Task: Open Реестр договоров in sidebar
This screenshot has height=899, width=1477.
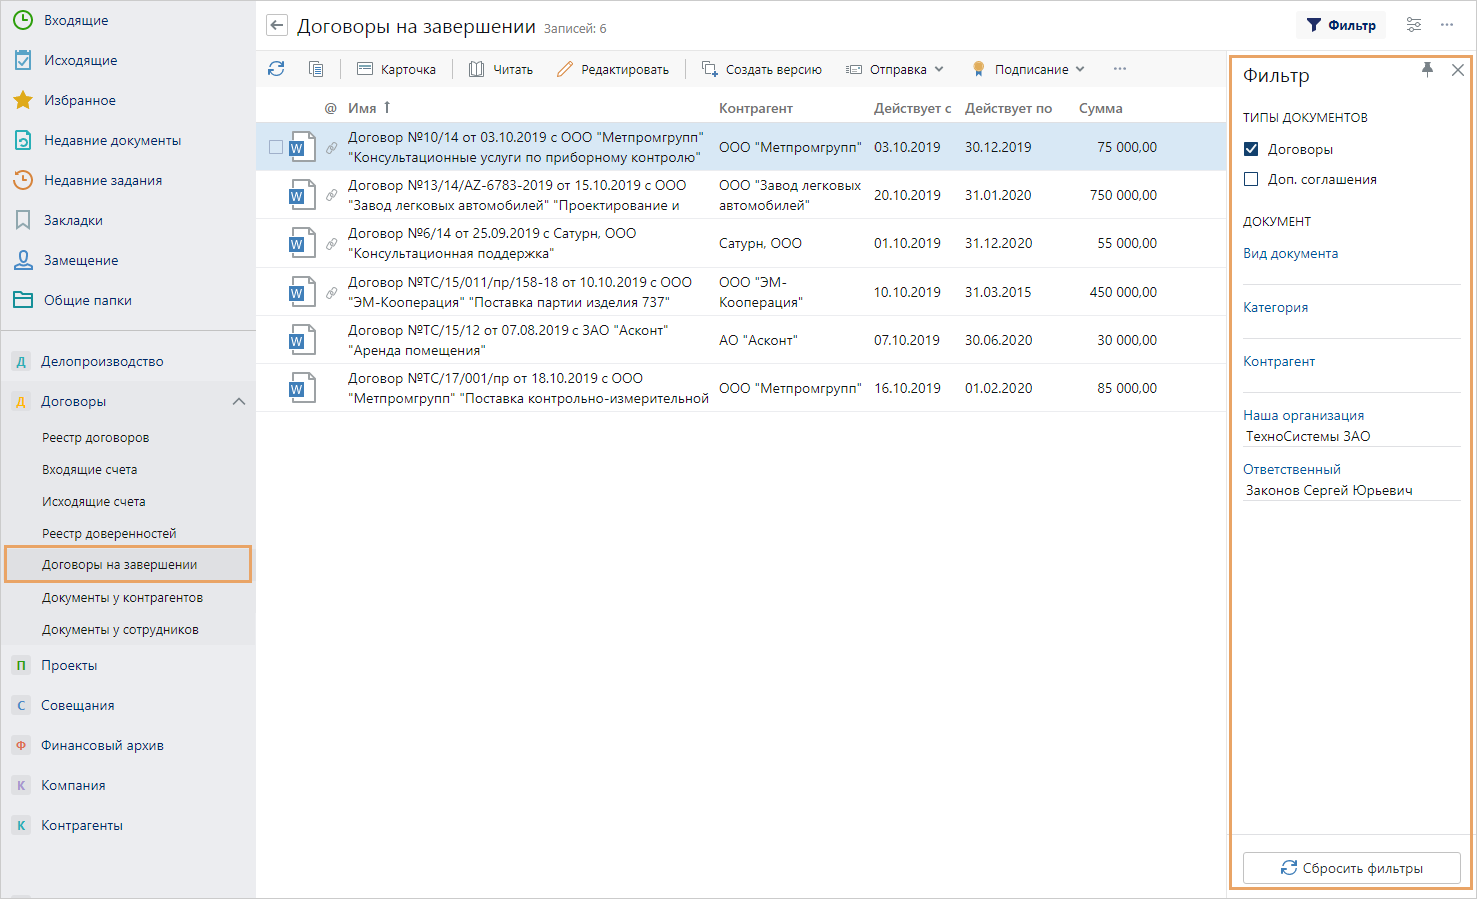Action: 96,437
